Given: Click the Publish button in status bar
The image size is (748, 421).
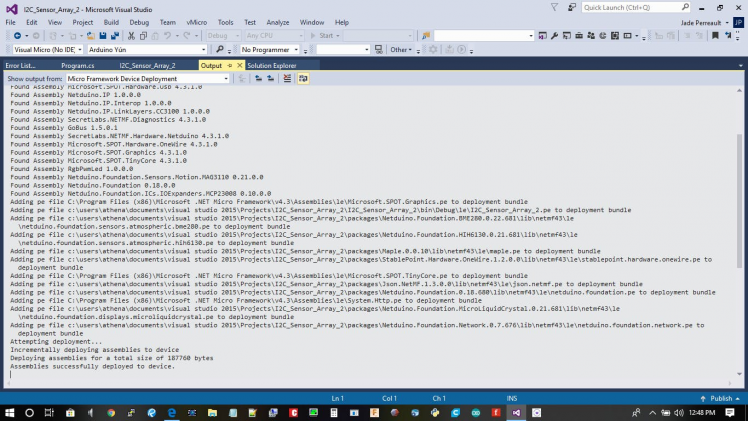Looking at the screenshot, I should (720, 398).
